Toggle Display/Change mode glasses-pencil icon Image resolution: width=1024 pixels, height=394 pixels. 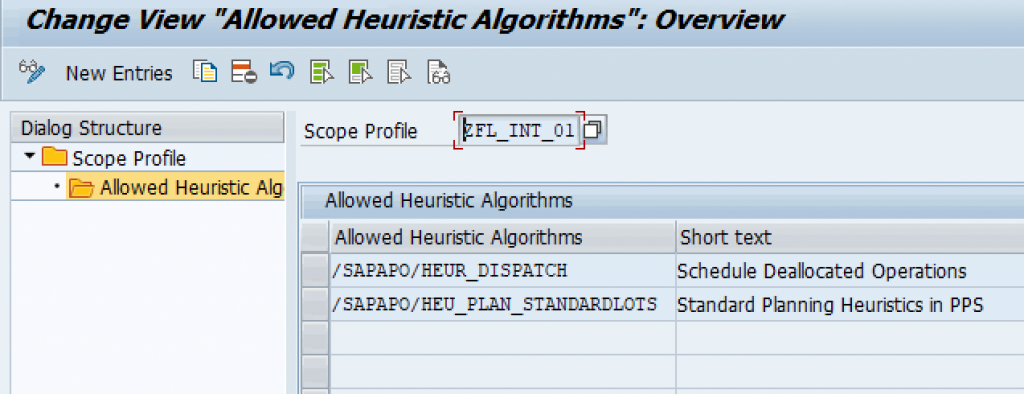click(x=31, y=73)
